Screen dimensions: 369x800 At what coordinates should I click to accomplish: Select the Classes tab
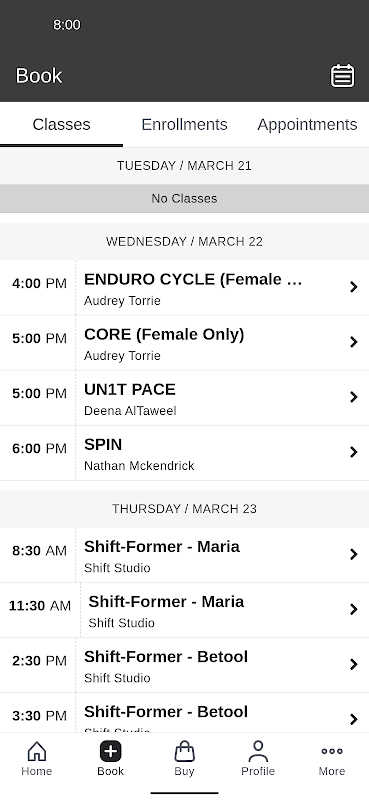point(61,124)
